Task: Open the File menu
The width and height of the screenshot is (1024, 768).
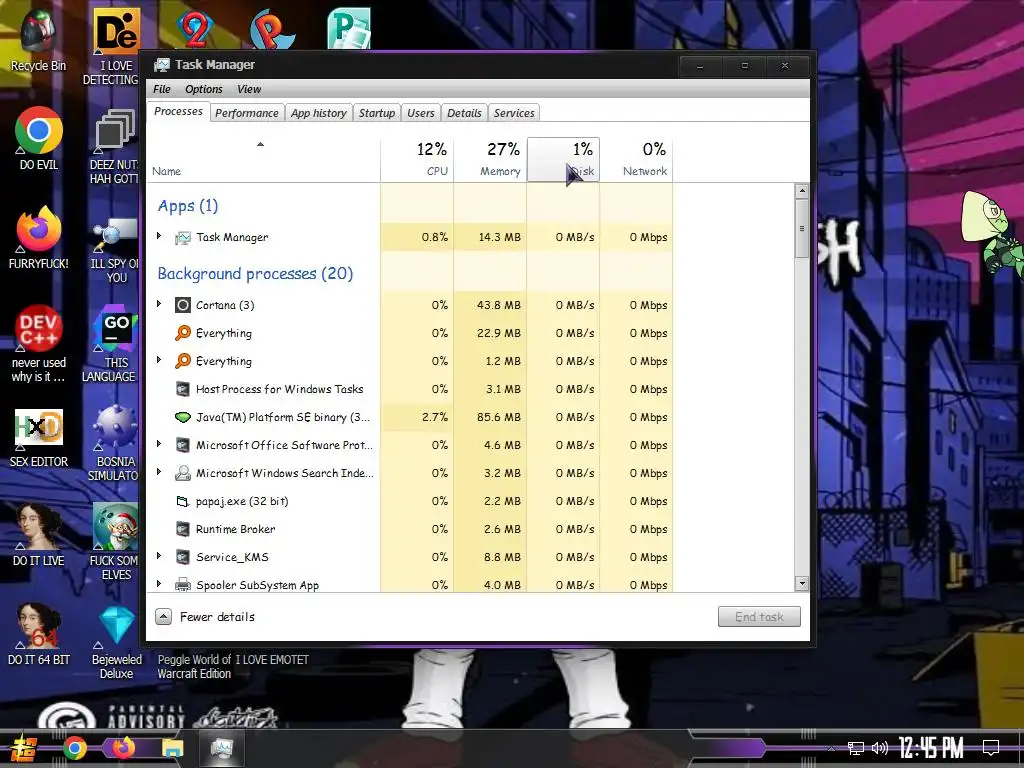Action: pos(161,89)
